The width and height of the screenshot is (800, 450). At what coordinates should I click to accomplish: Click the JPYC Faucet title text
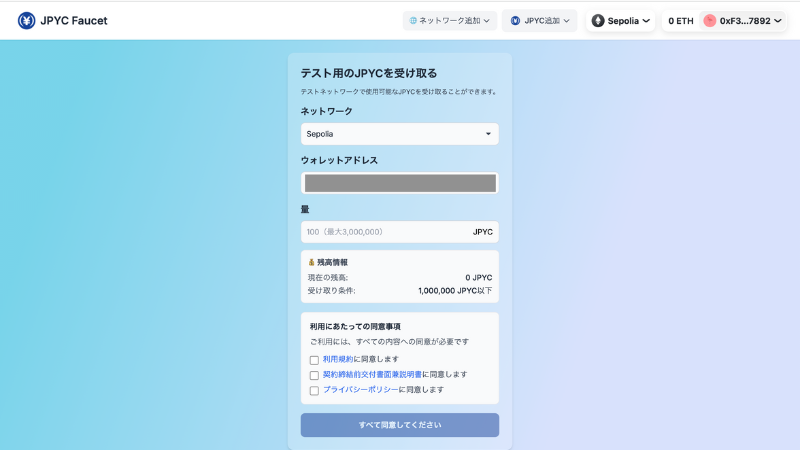[x=73, y=21]
